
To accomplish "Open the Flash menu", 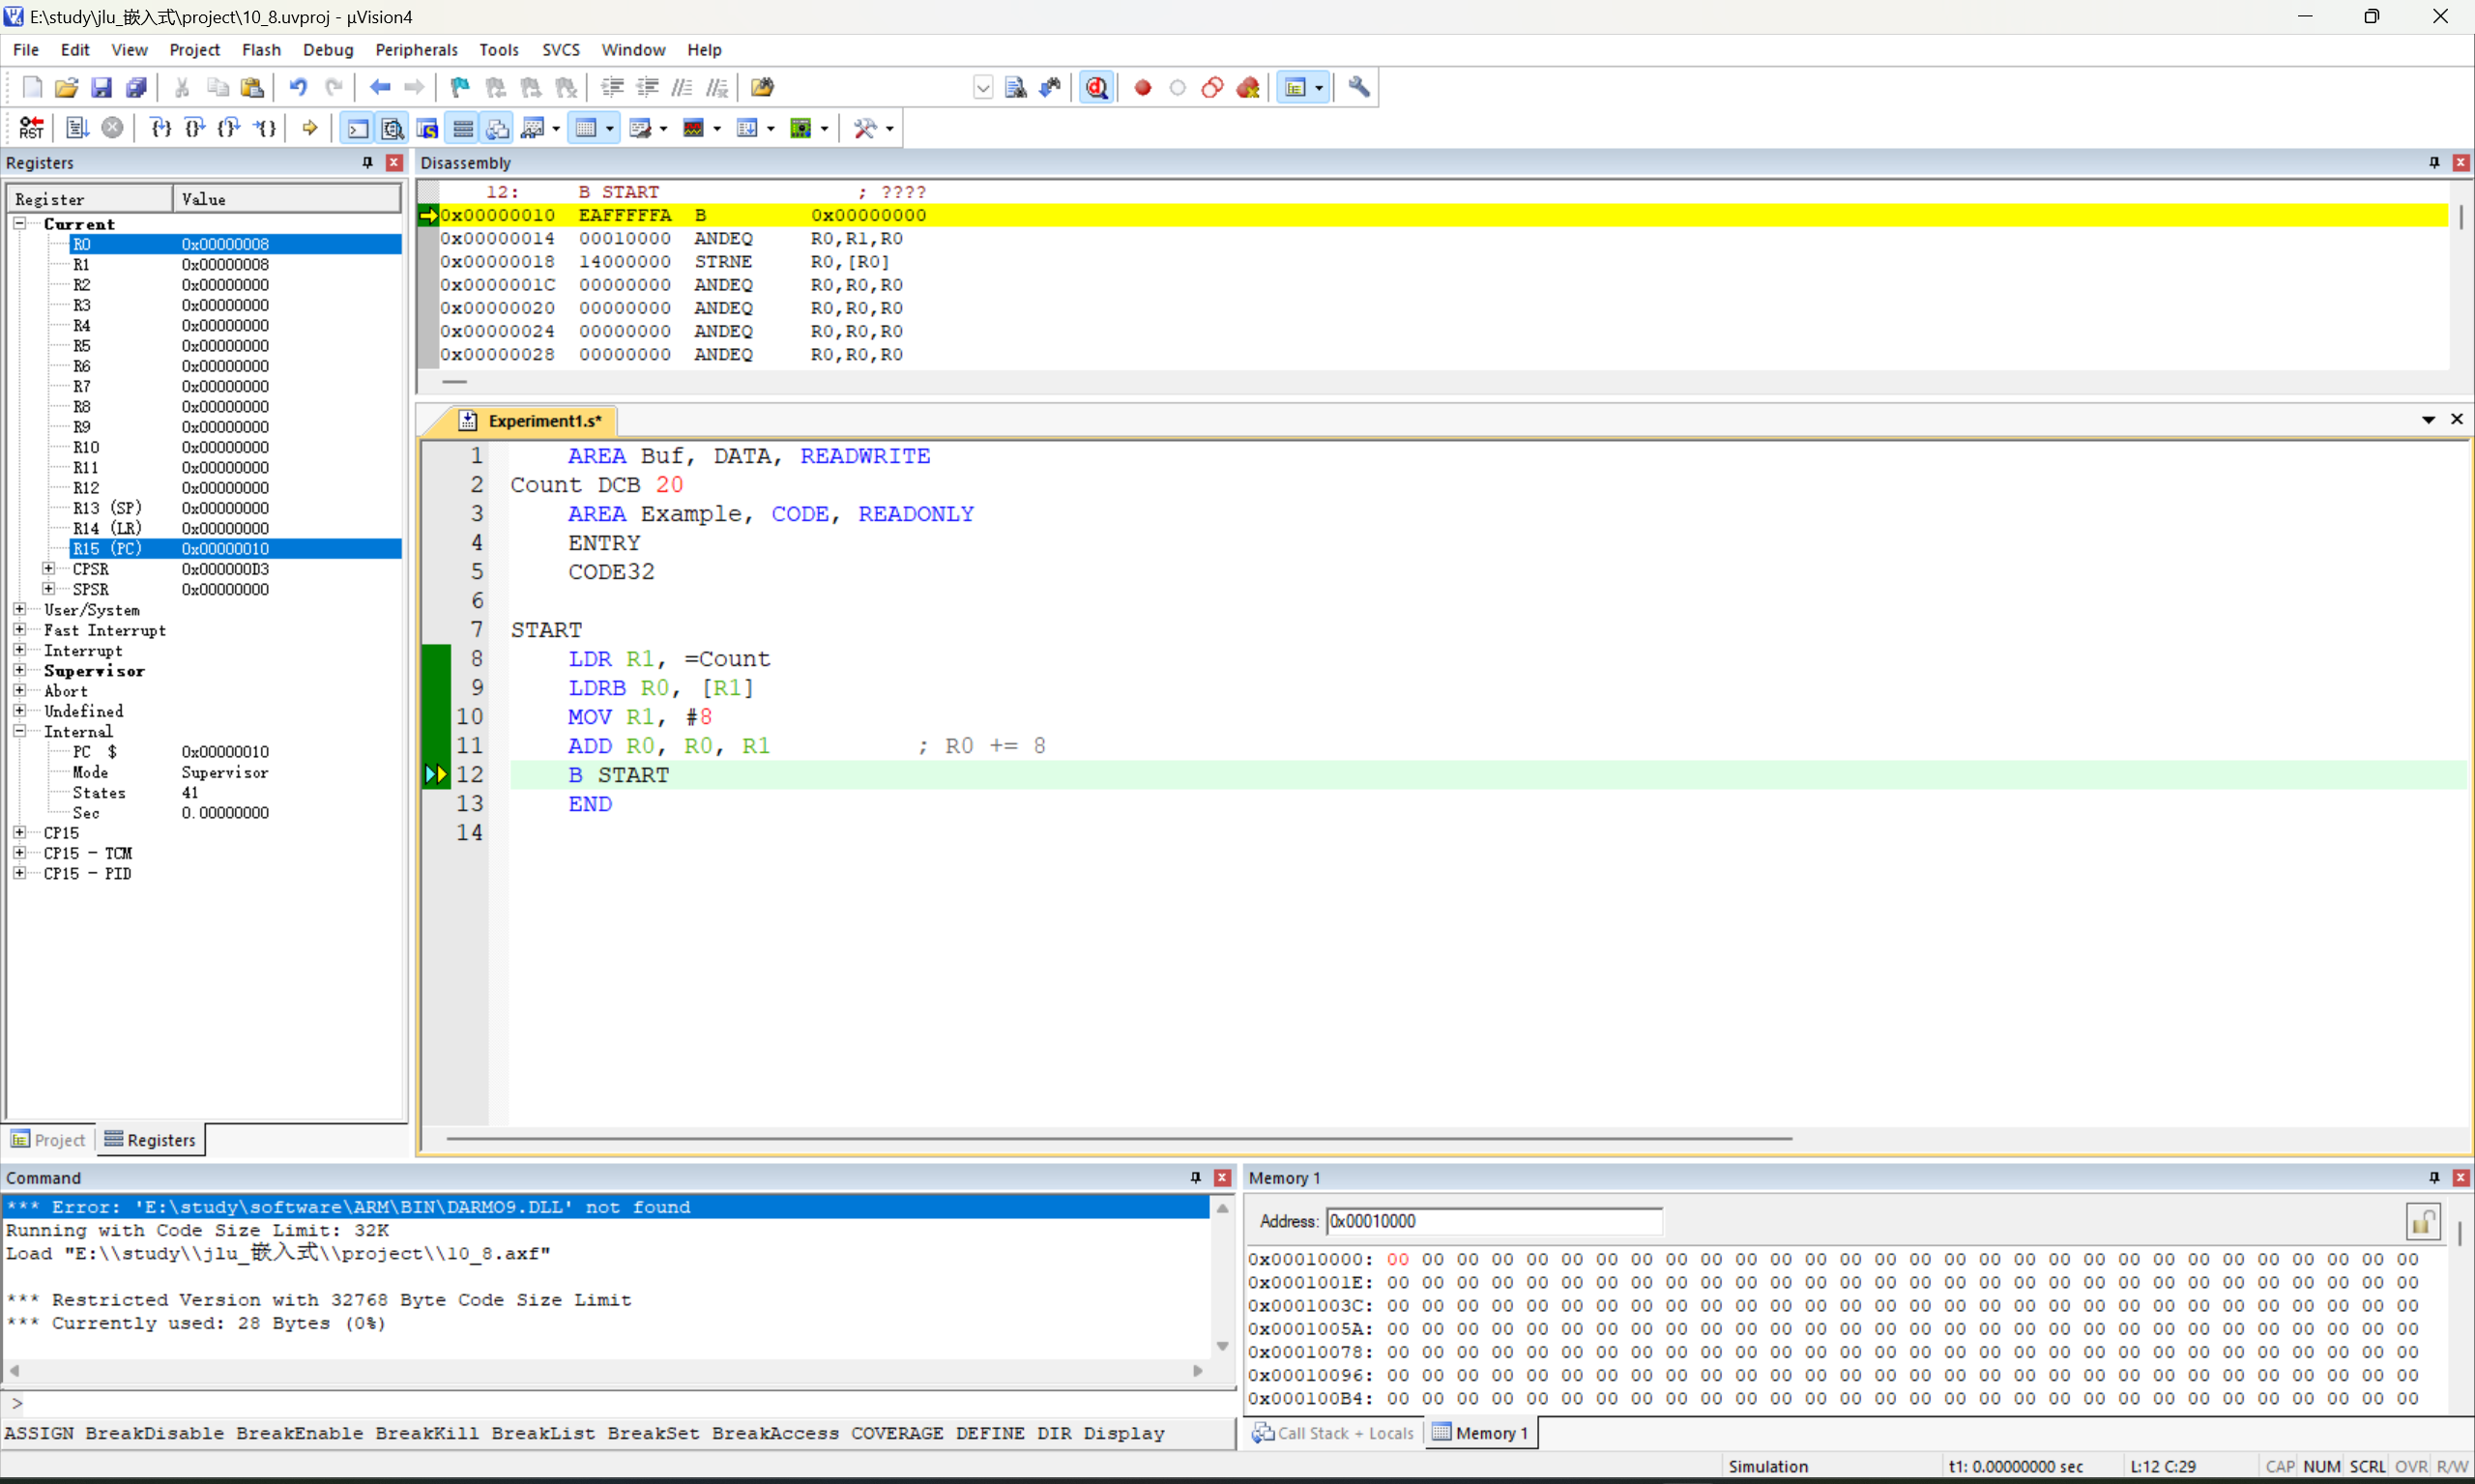I will point(261,50).
